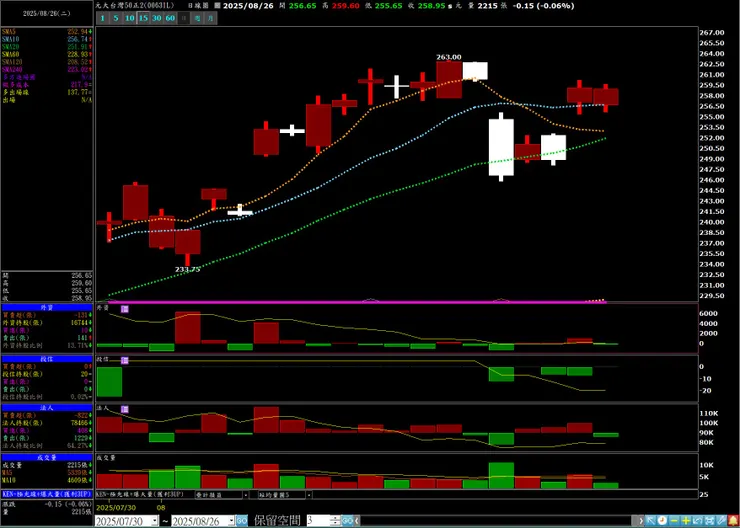Click the small icon left of 2025/08/26 header
Viewport: 740px width, 528px height.
217,6
